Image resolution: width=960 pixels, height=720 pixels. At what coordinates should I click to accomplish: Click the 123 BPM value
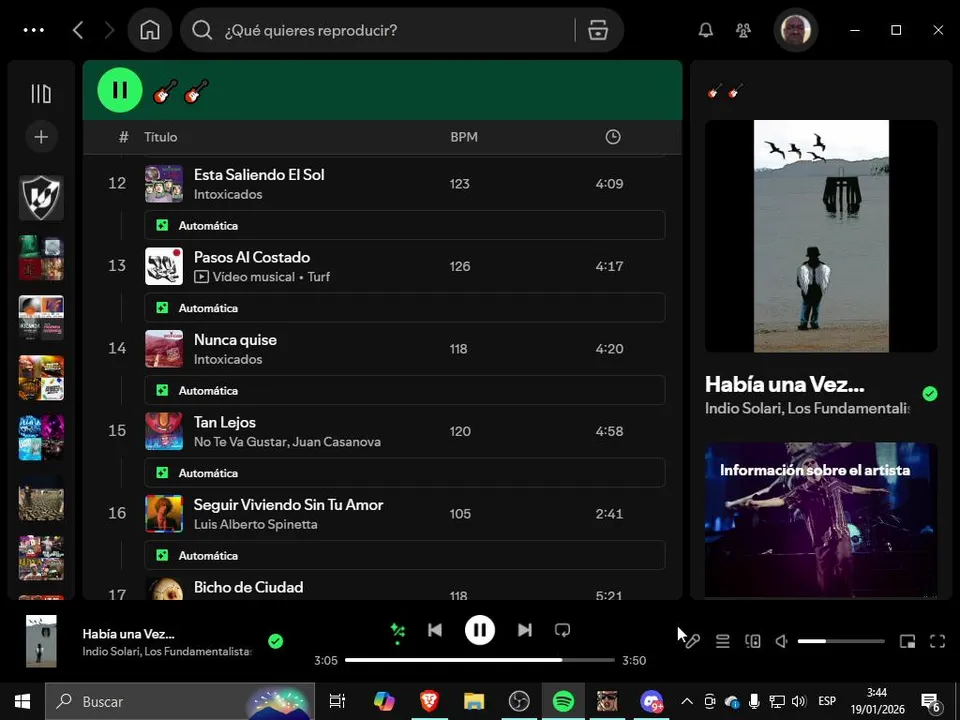[460, 184]
